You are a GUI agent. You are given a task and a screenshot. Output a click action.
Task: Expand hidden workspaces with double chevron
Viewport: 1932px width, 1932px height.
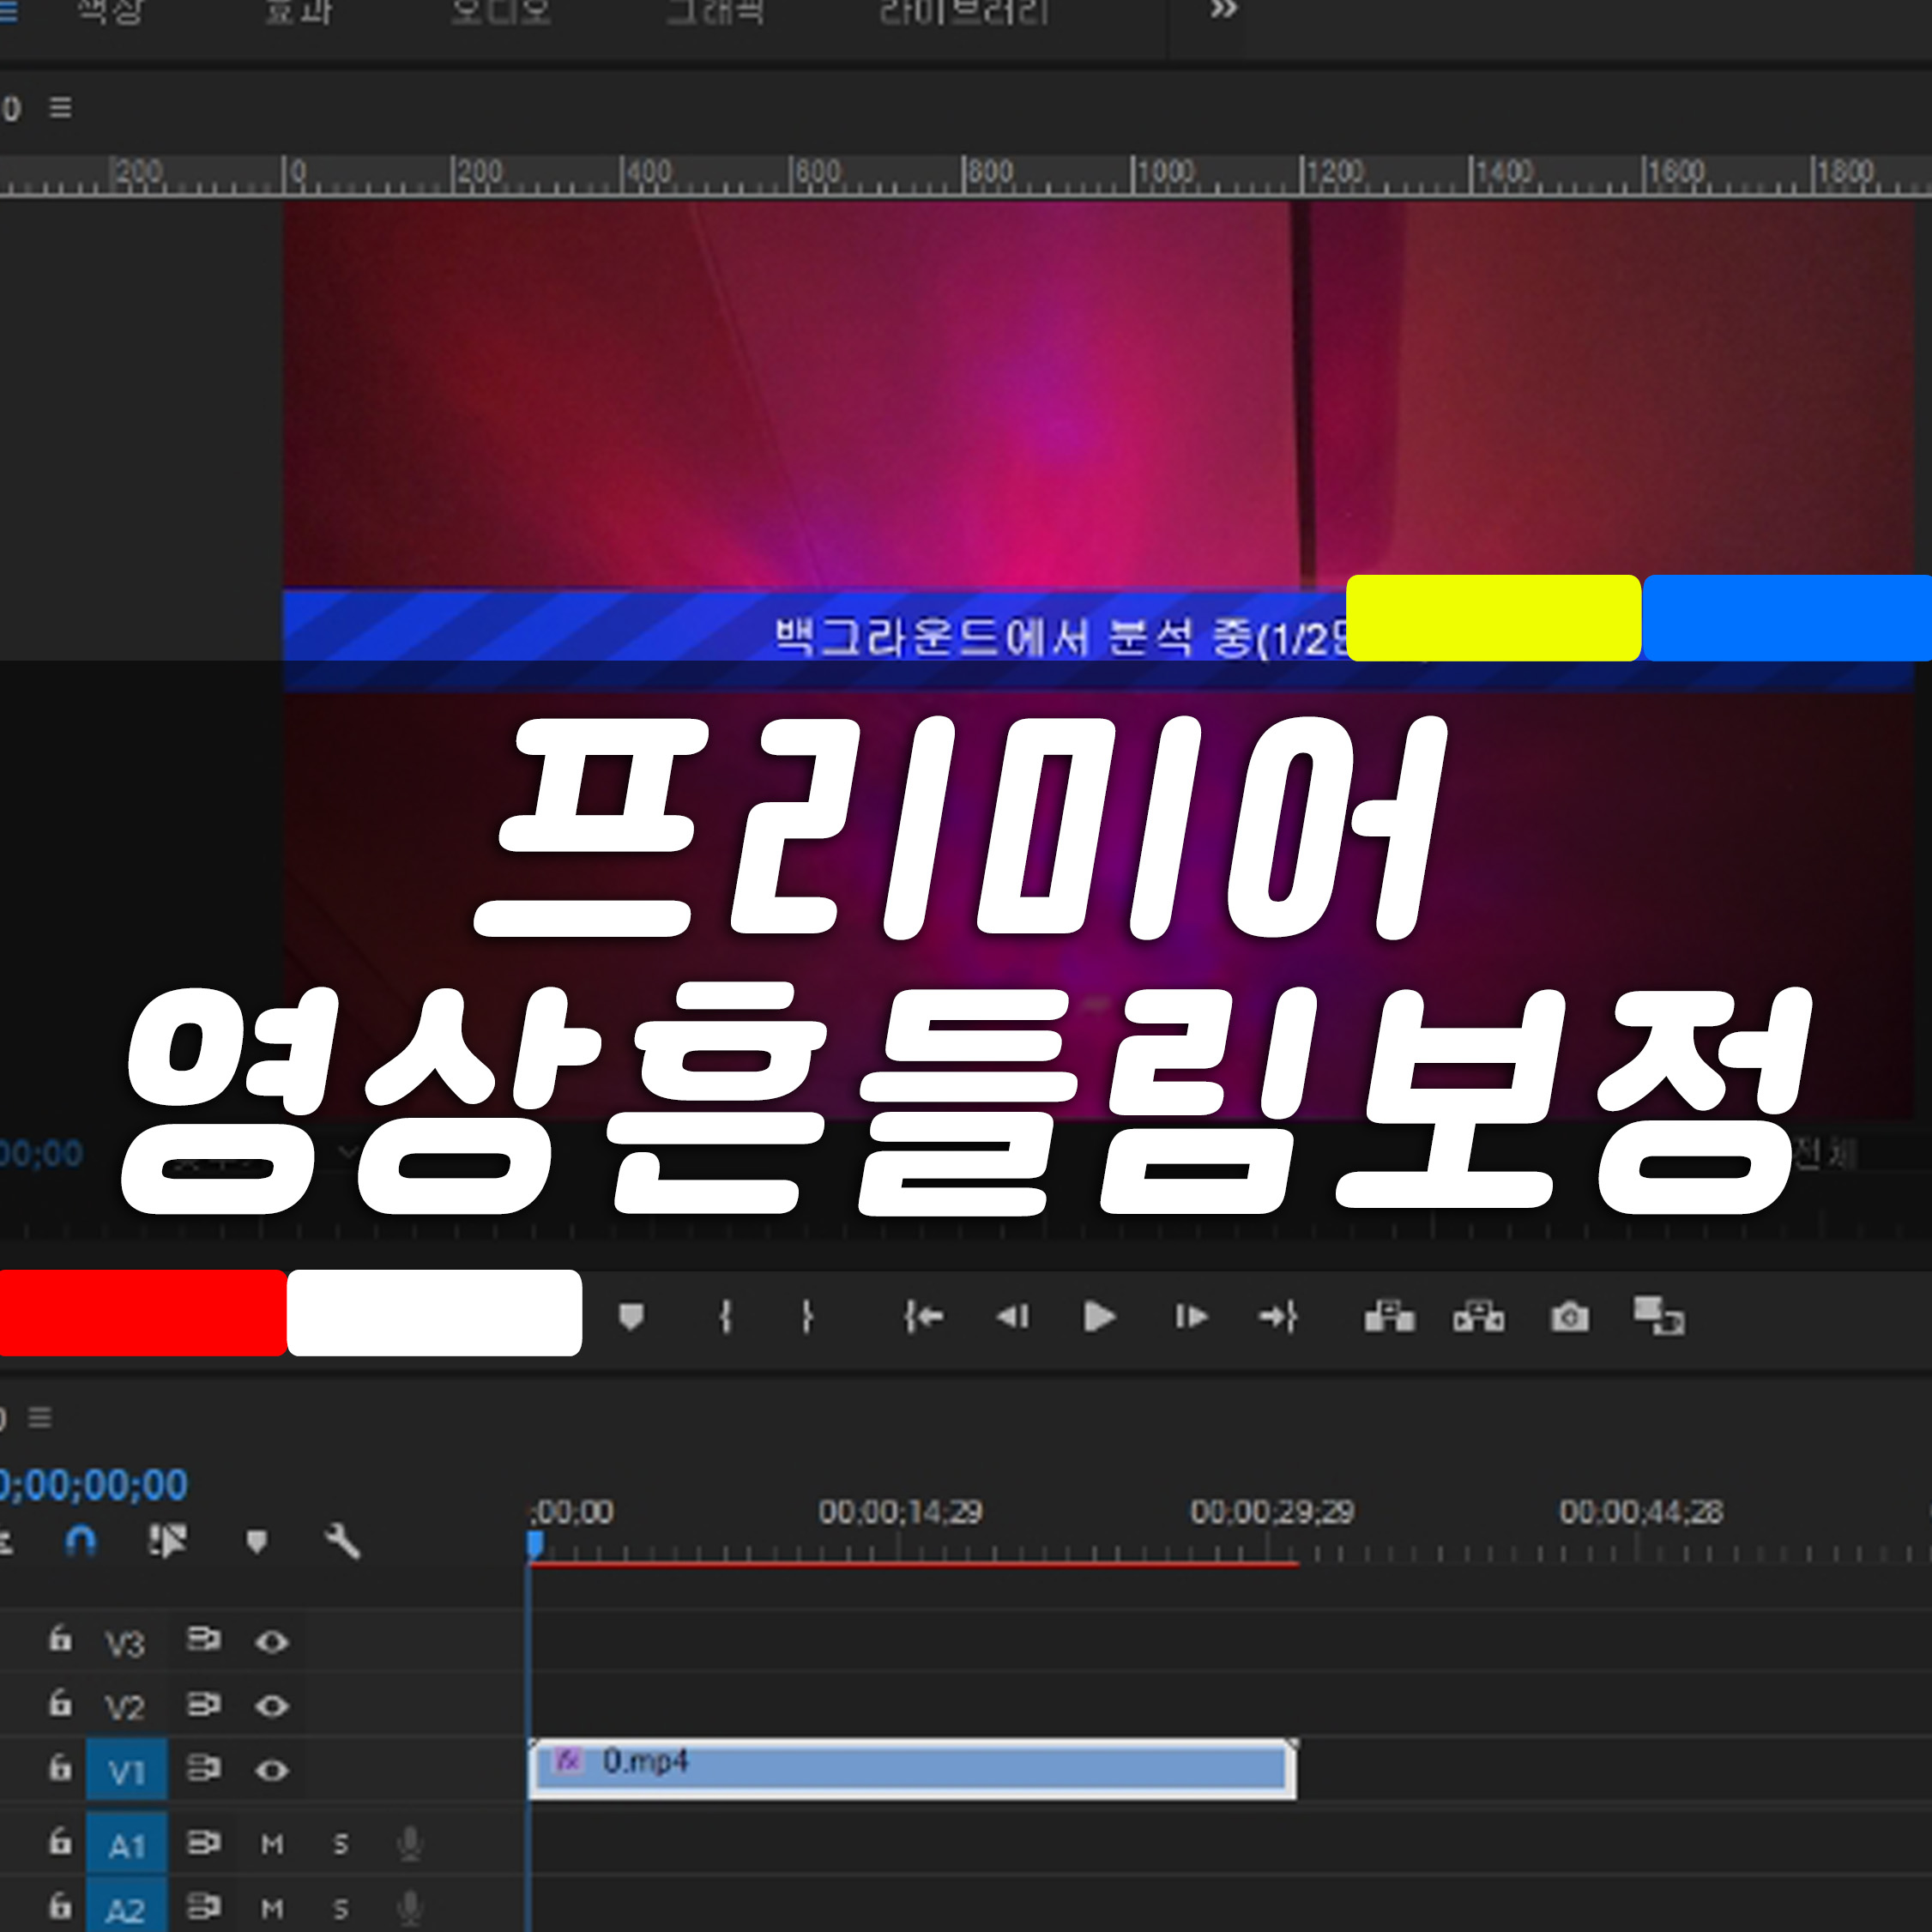(1223, 10)
